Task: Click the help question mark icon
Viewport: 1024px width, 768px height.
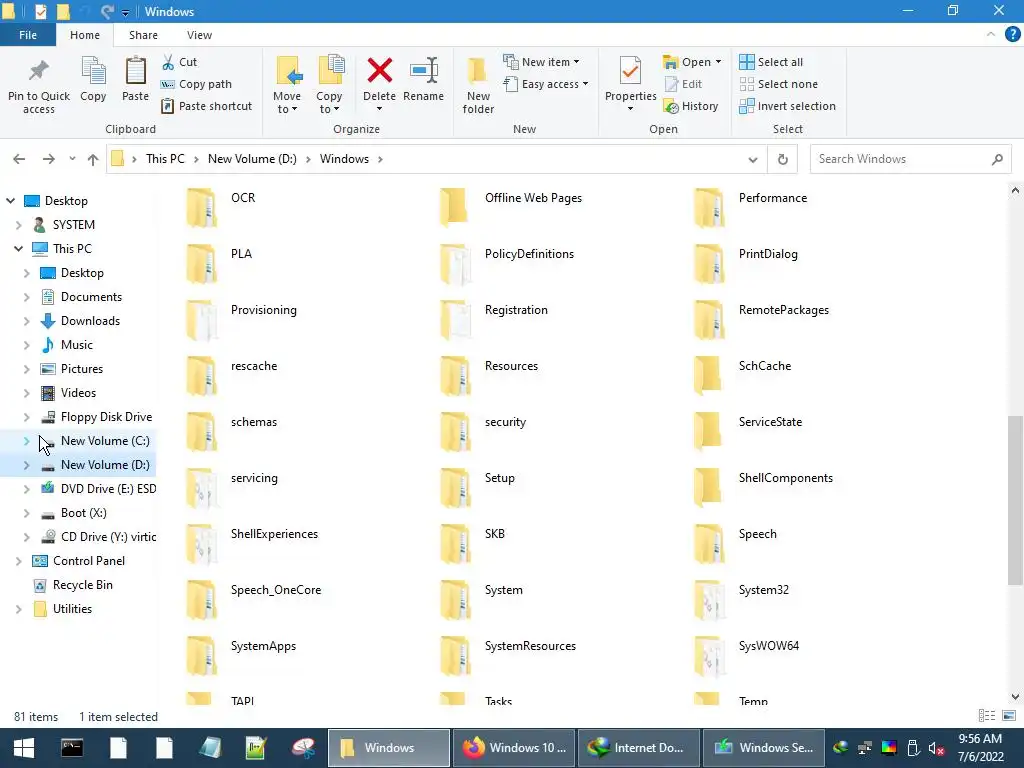Action: [1012, 35]
